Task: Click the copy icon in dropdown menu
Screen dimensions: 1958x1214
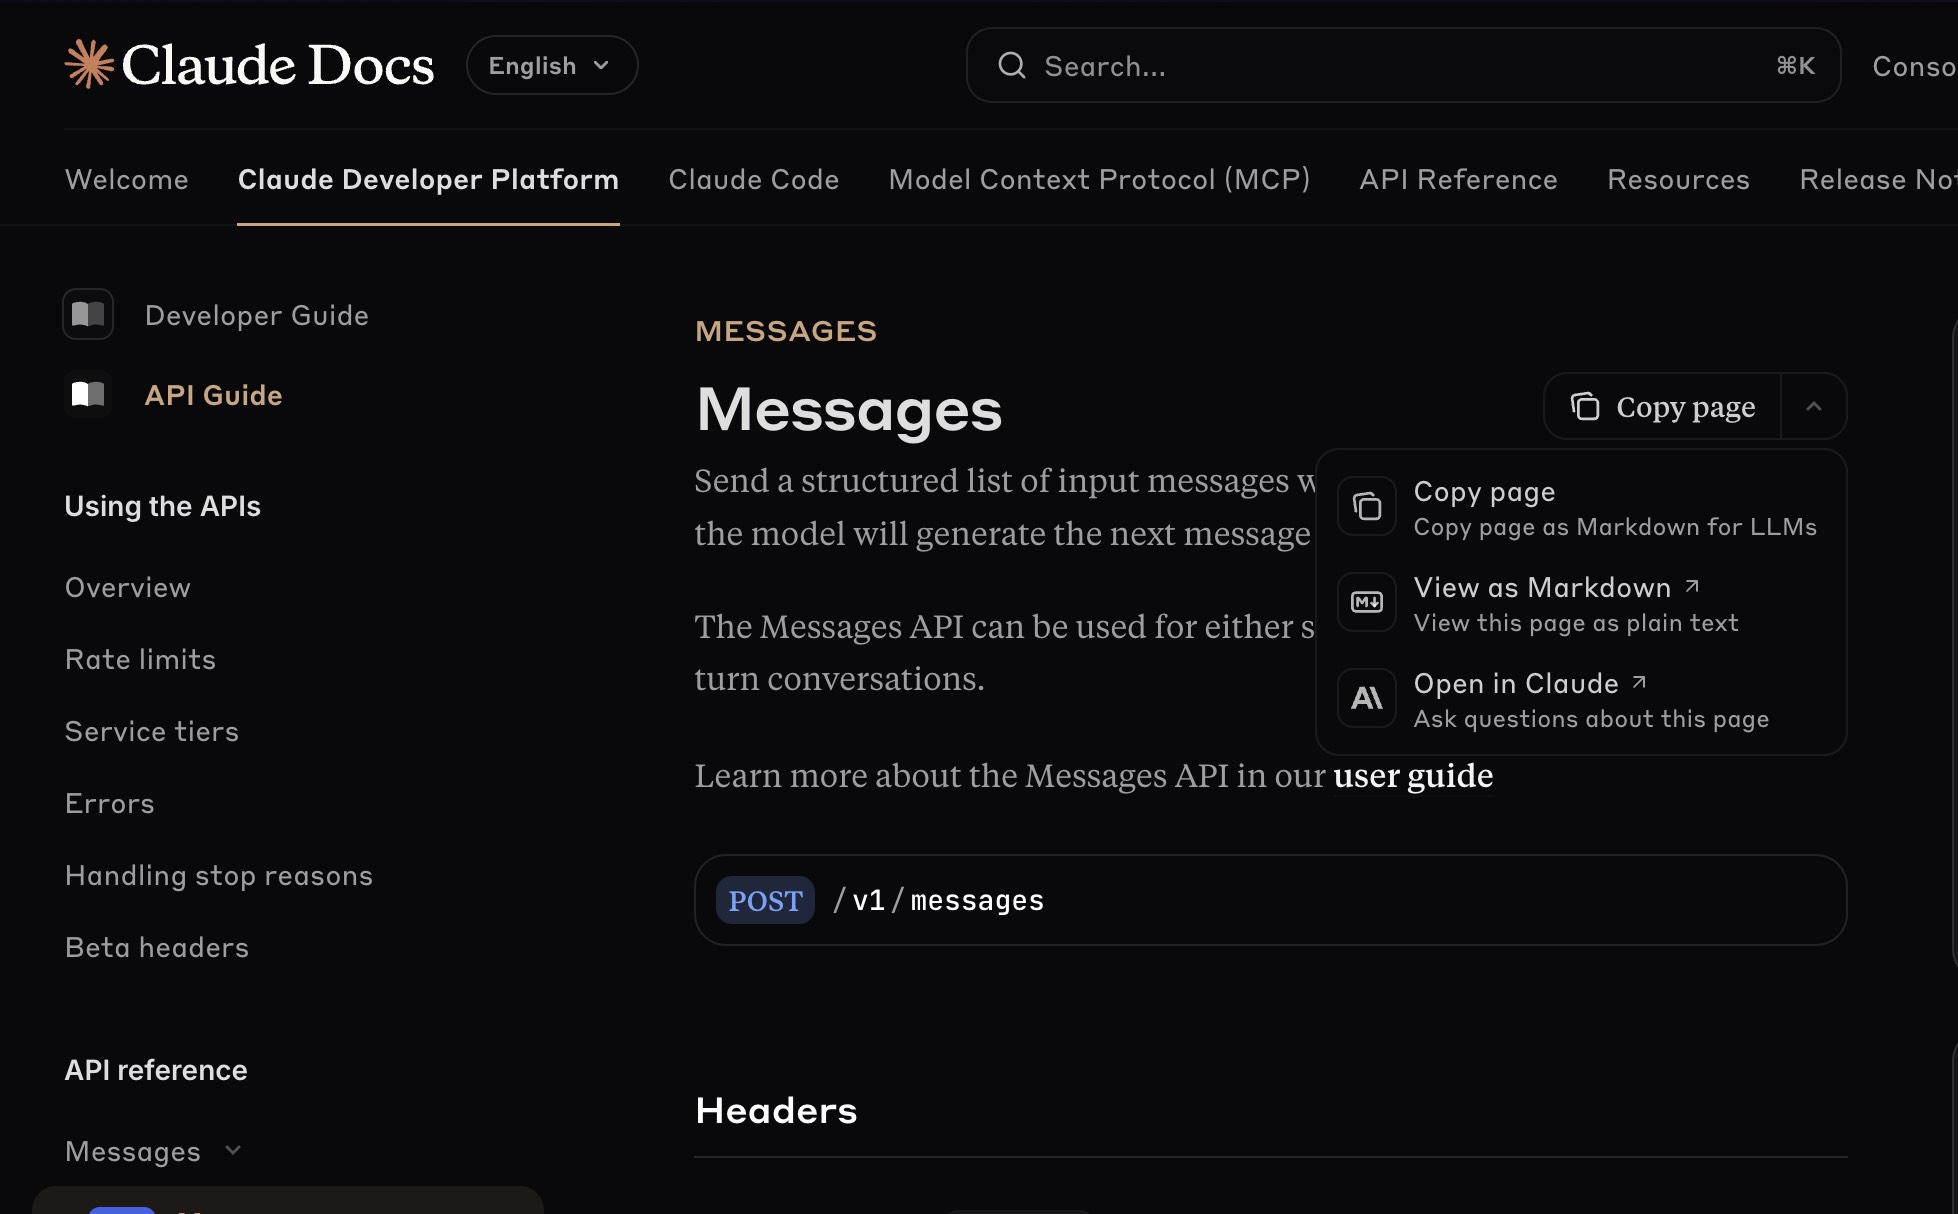Action: [1367, 507]
